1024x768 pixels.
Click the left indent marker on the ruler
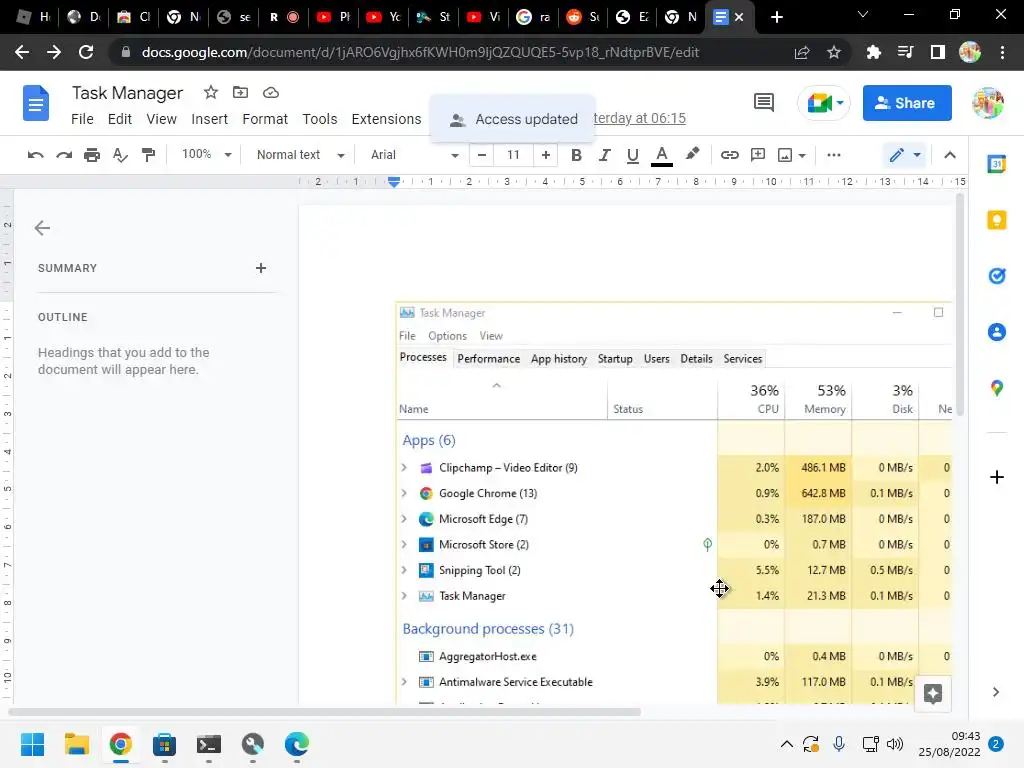pos(394,182)
